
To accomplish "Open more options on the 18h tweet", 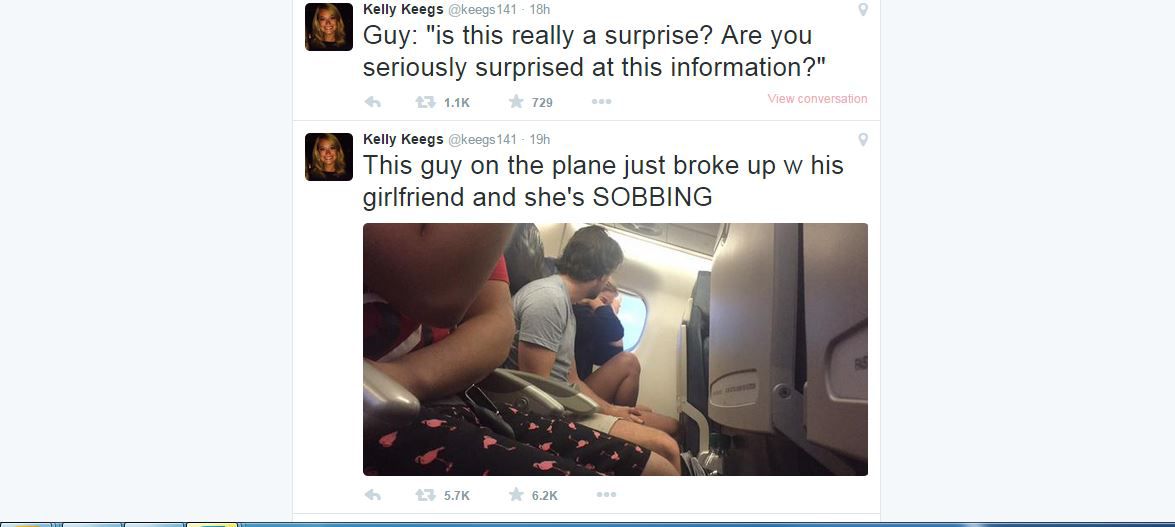I will point(602,102).
